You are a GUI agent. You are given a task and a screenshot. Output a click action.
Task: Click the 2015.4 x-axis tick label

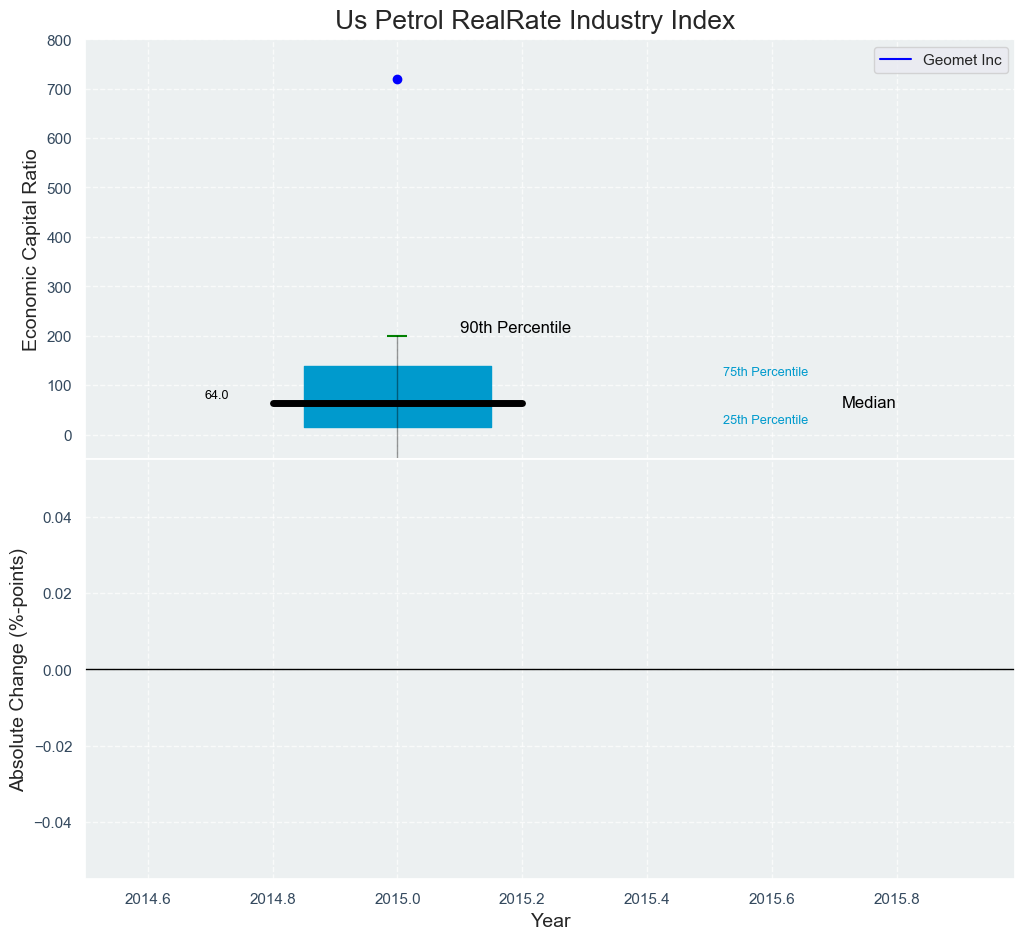647,899
